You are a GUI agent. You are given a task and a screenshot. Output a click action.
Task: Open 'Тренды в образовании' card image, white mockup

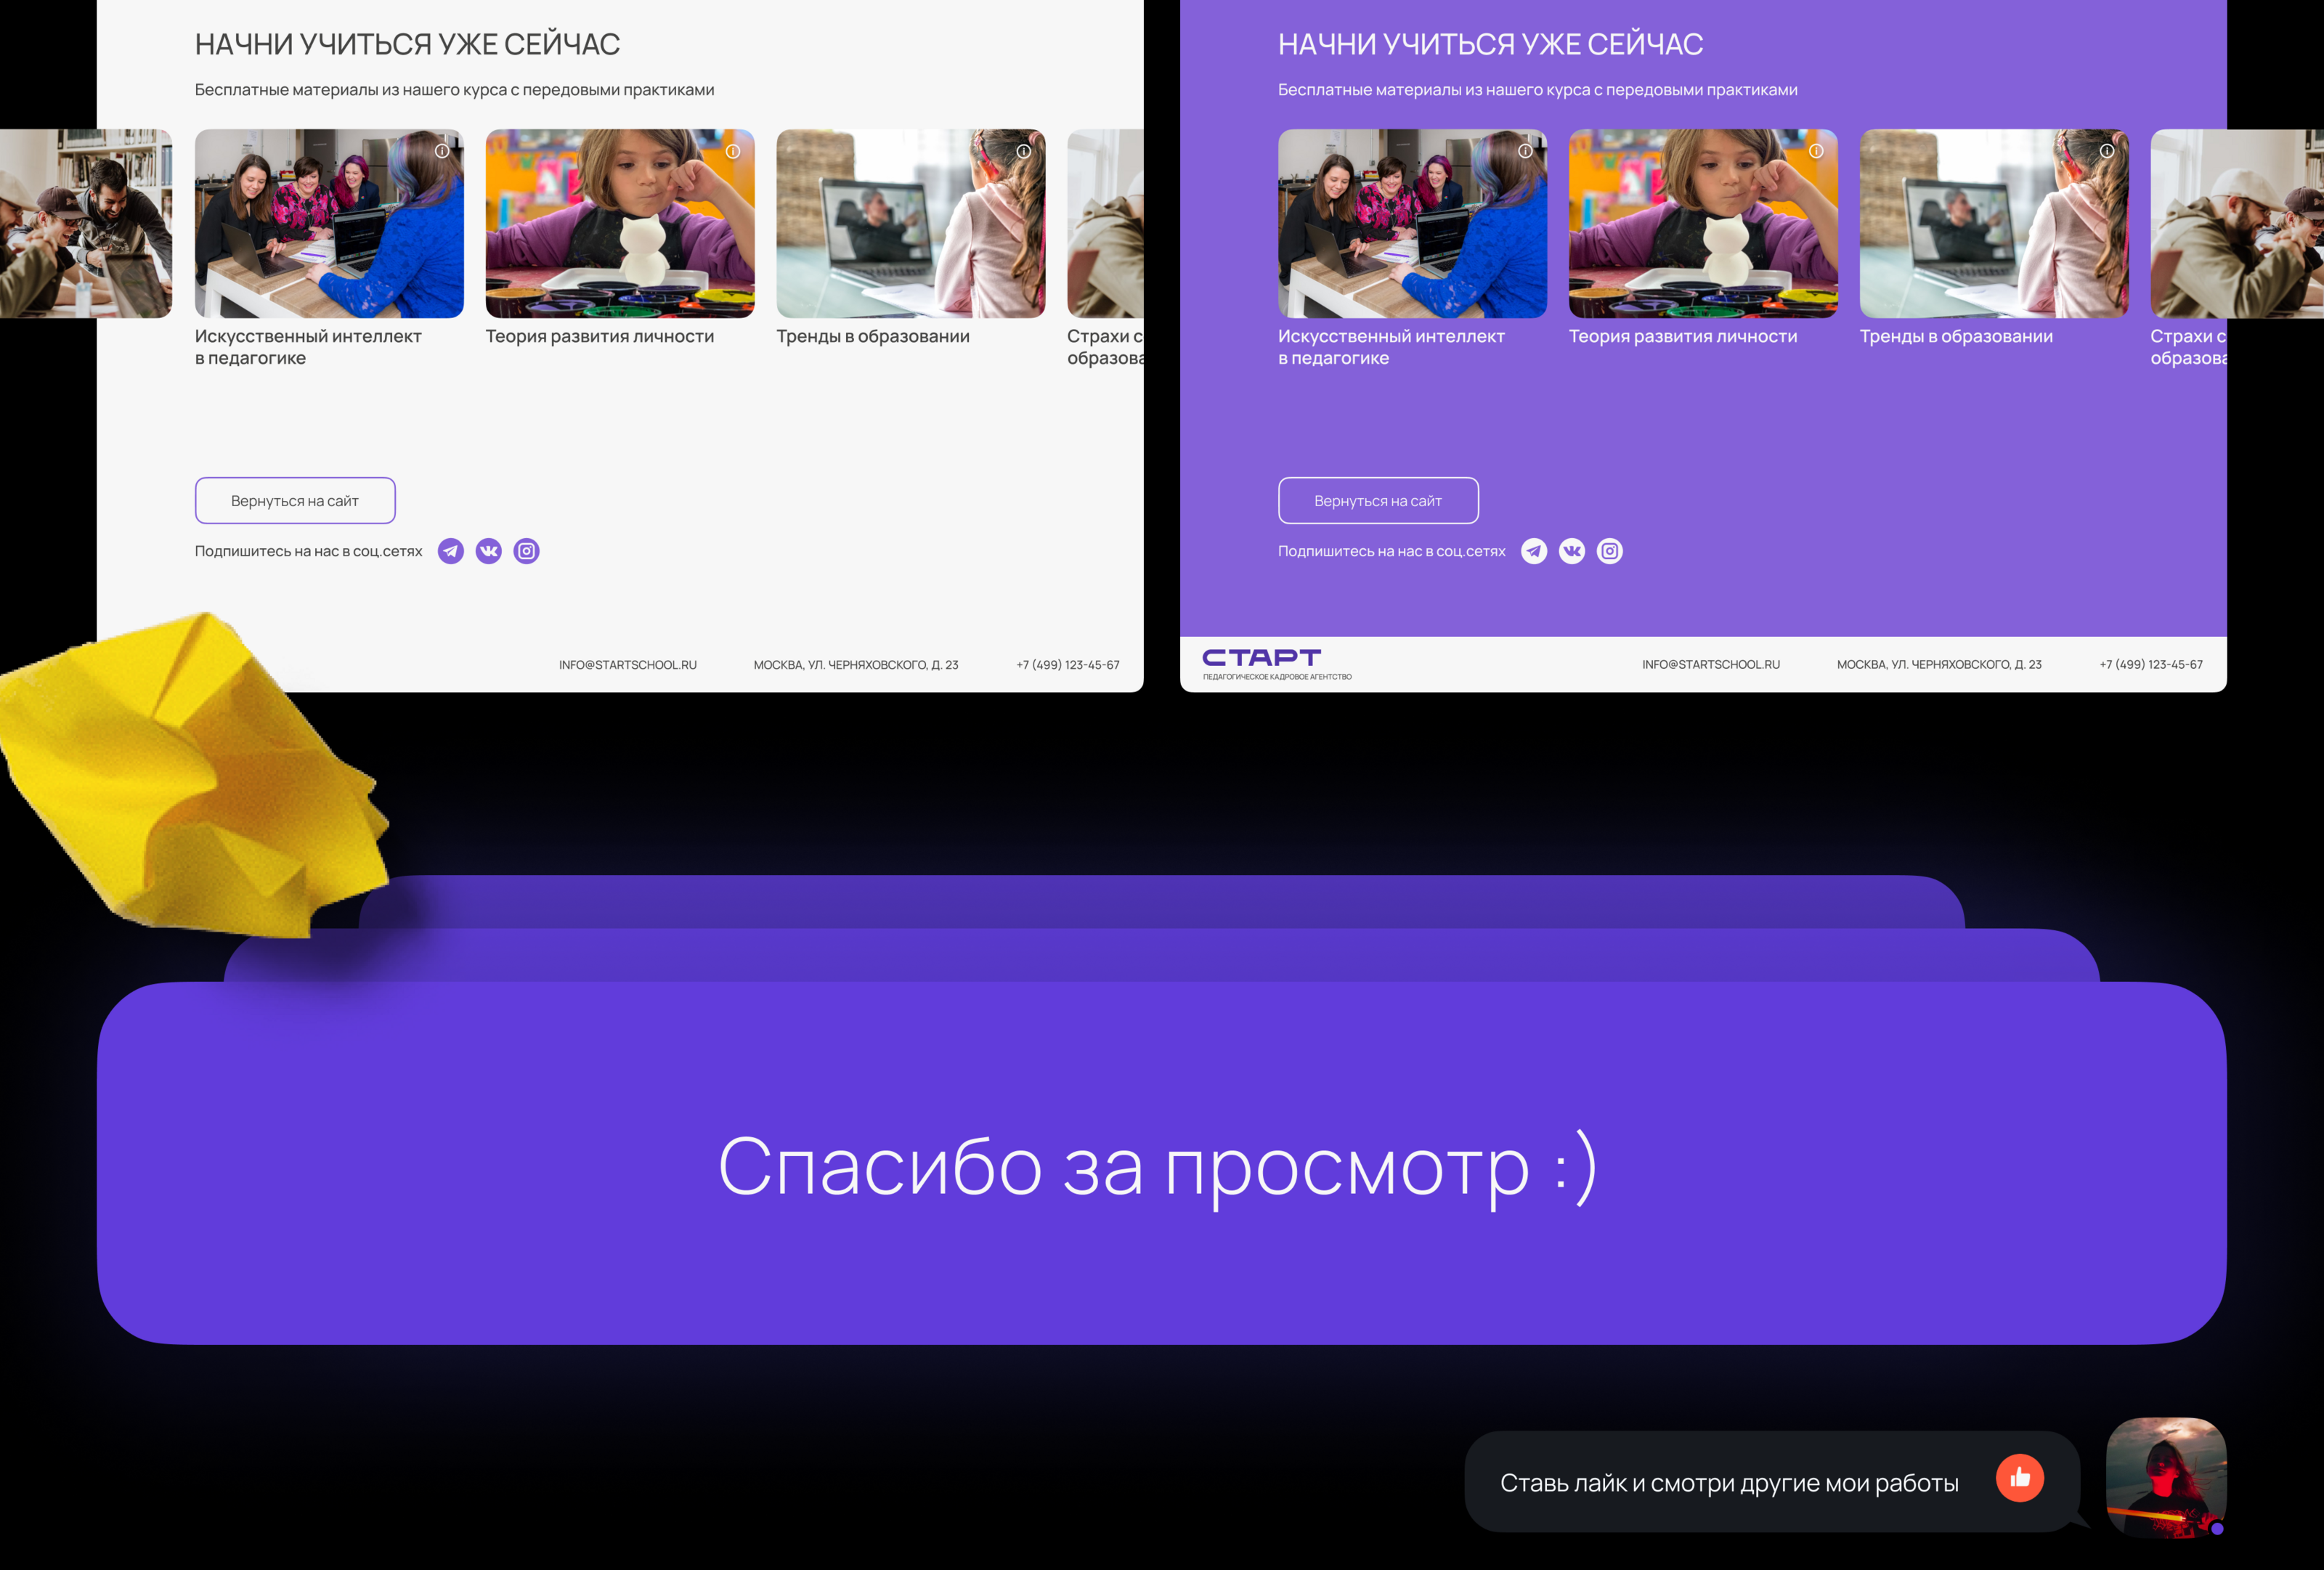tap(910, 225)
